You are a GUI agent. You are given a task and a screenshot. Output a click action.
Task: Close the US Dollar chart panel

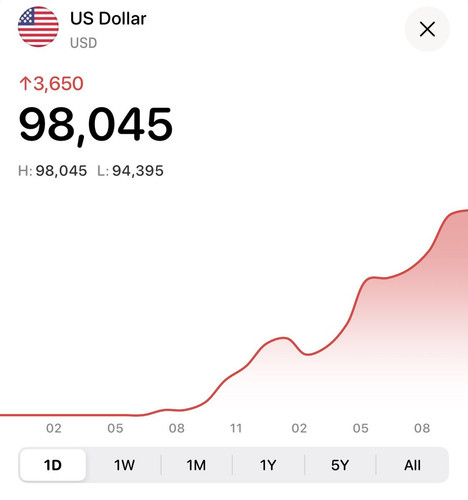(x=427, y=29)
